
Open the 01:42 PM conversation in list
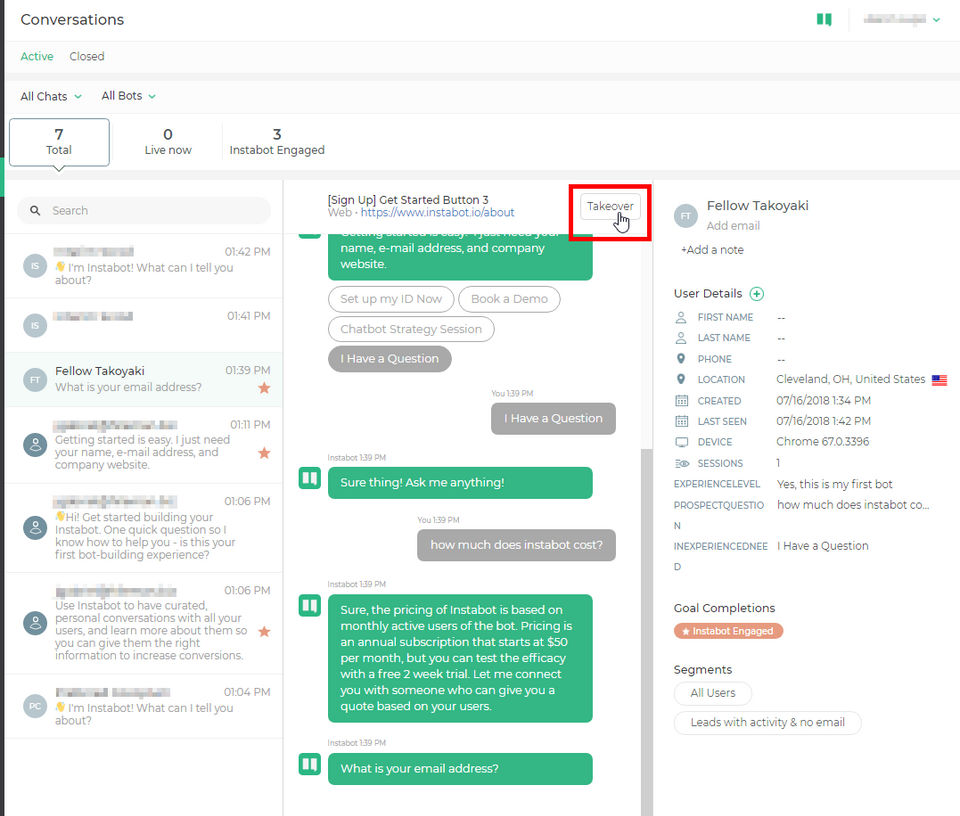click(x=144, y=266)
